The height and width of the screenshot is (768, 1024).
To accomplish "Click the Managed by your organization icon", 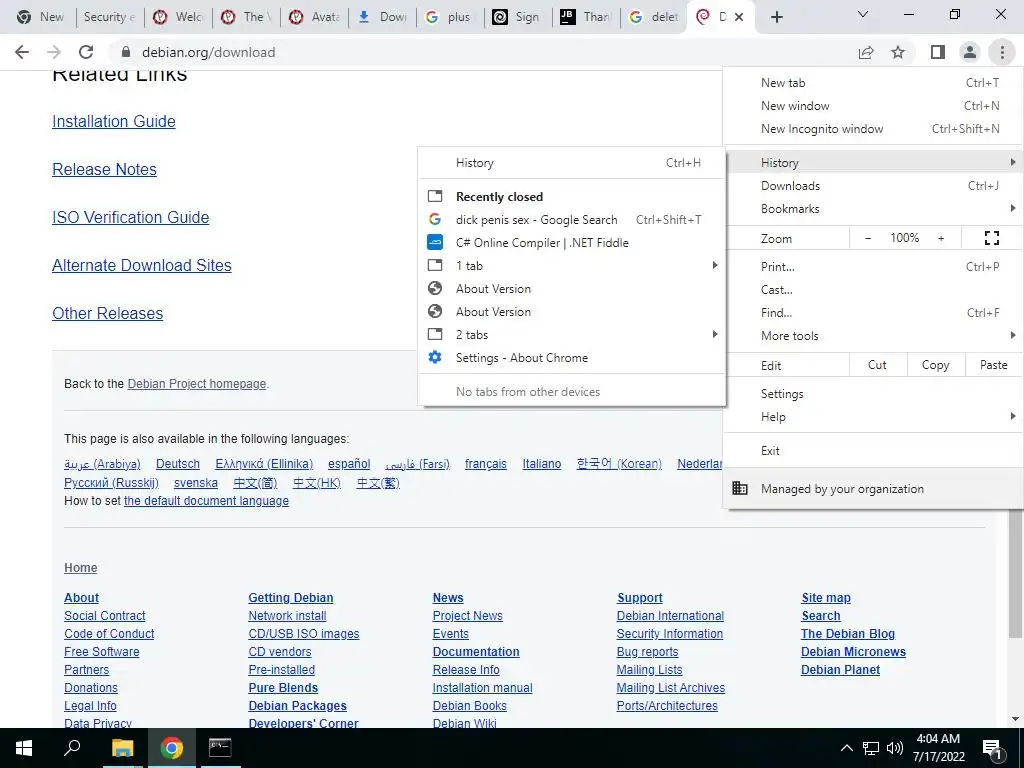I will click(x=740, y=488).
